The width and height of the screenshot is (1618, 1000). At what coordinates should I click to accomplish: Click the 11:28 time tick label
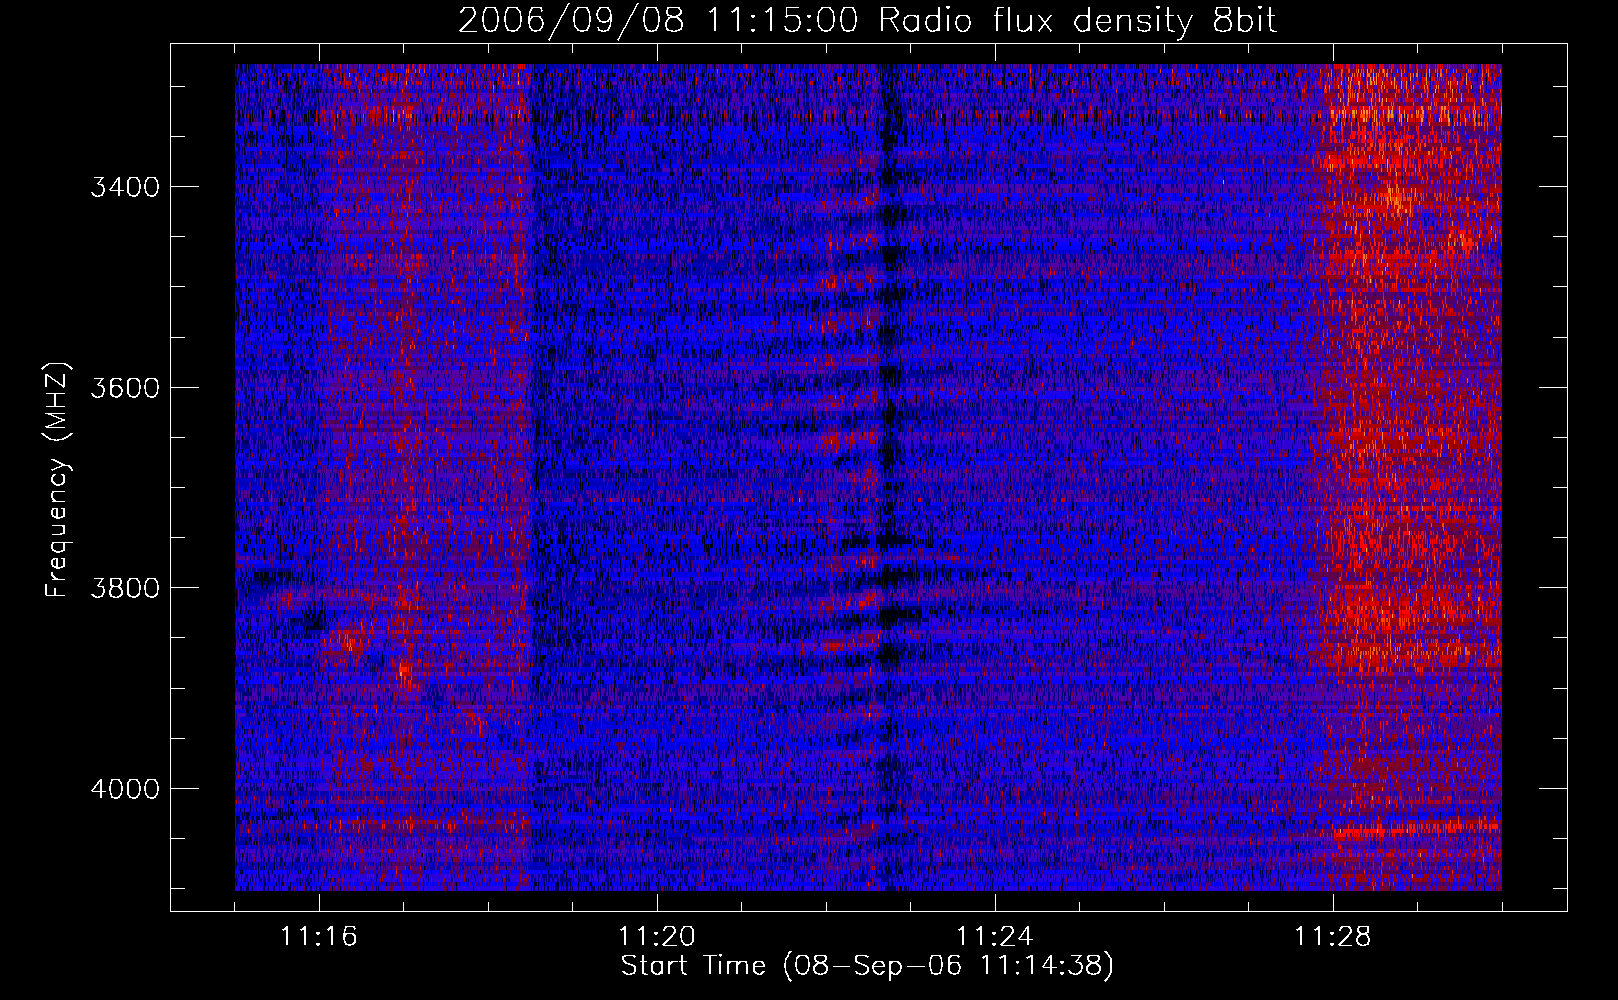[1333, 937]
